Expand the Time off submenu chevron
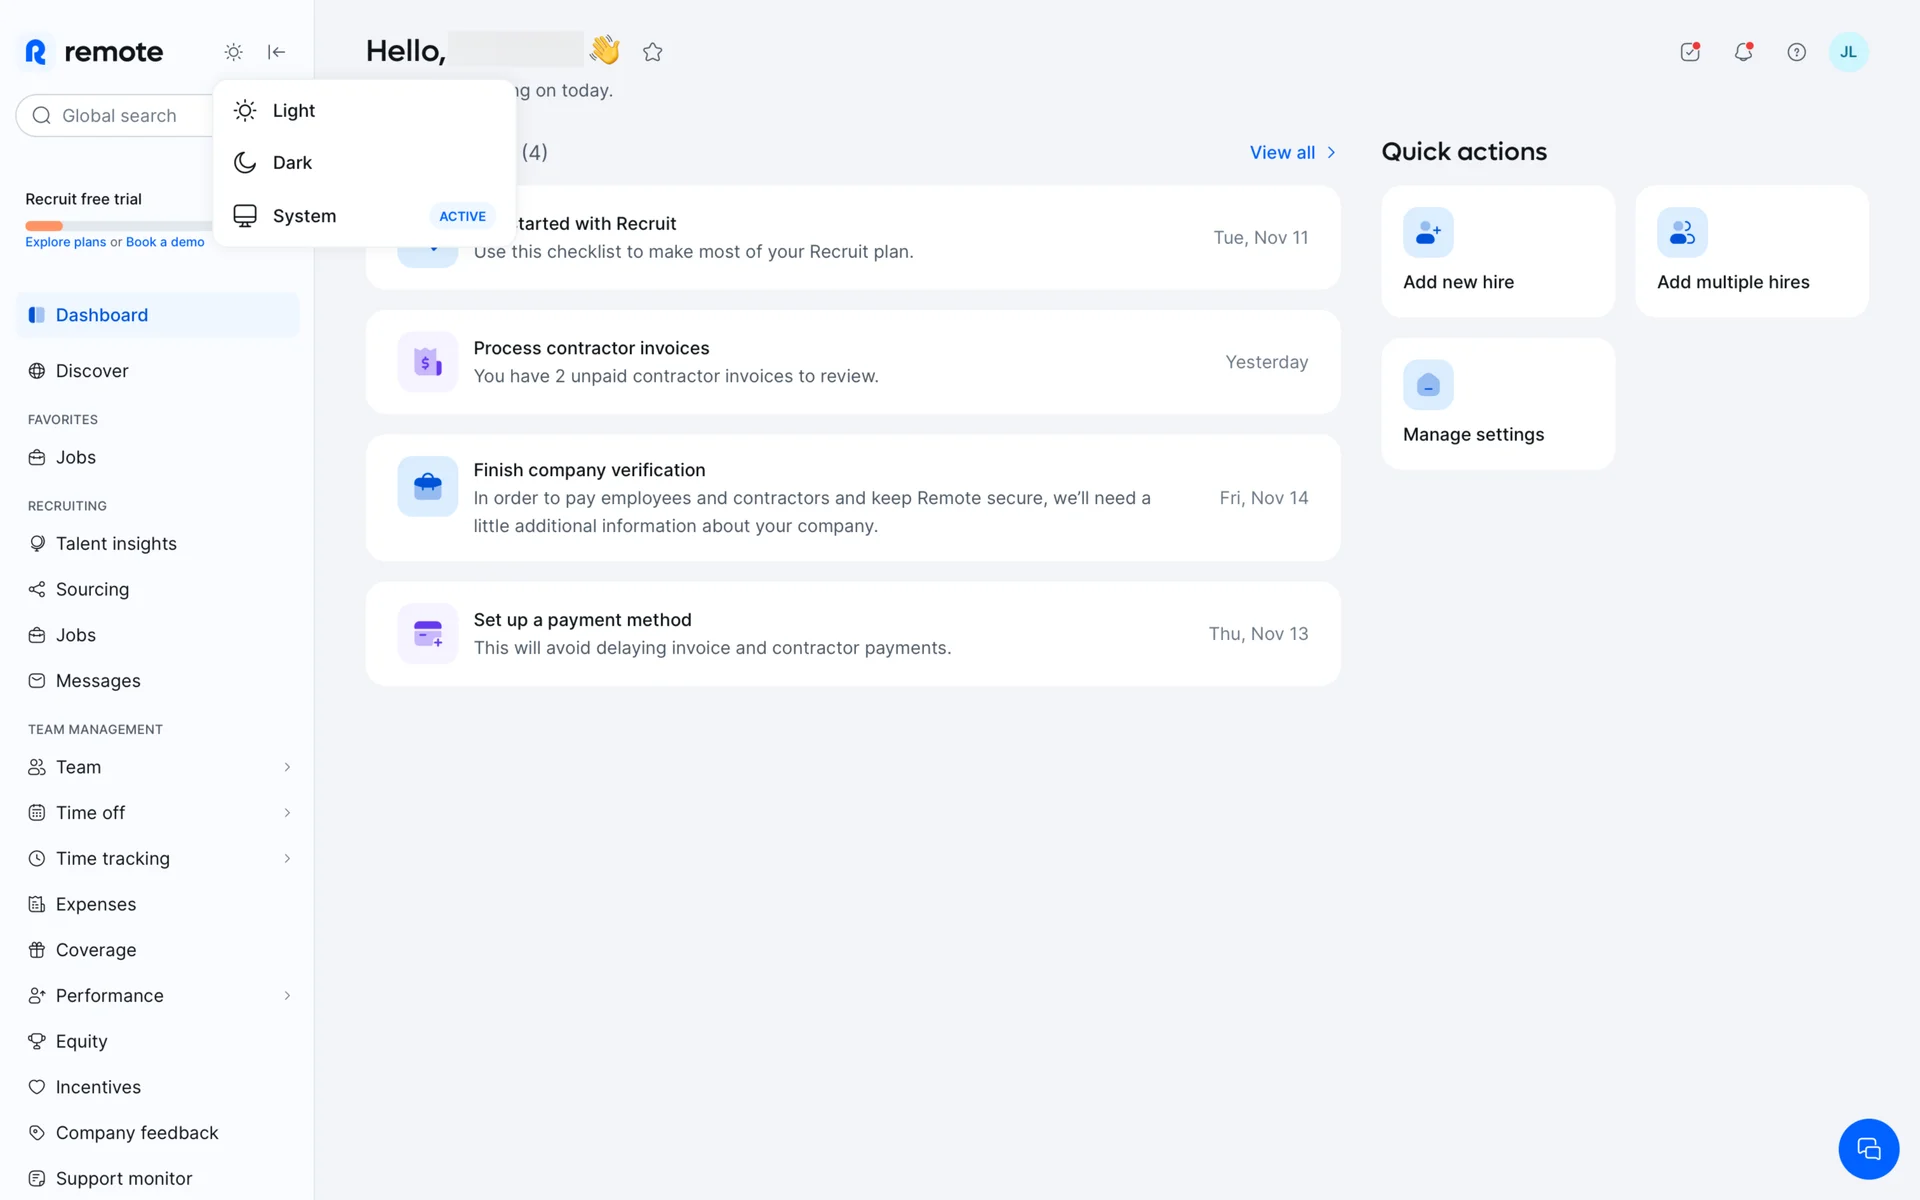The height and width of the screenshot is (1200, 1920). coord(287,813)
